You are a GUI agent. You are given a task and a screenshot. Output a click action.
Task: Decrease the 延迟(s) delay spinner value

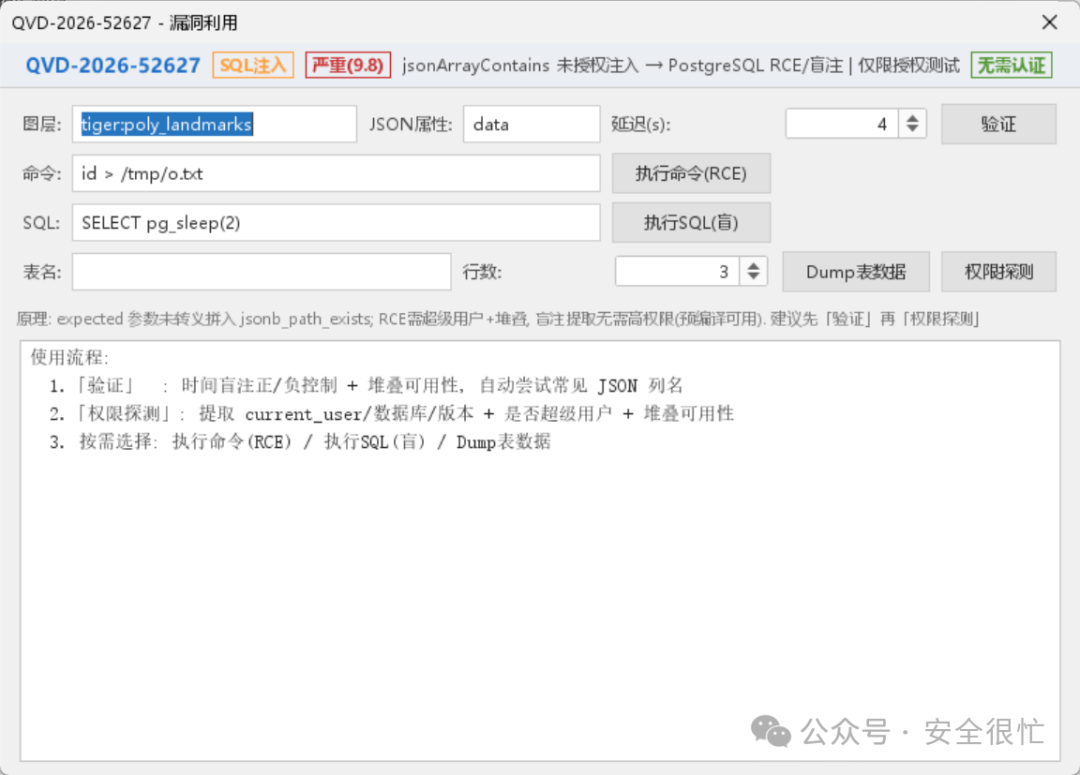(x=912, y=130)
